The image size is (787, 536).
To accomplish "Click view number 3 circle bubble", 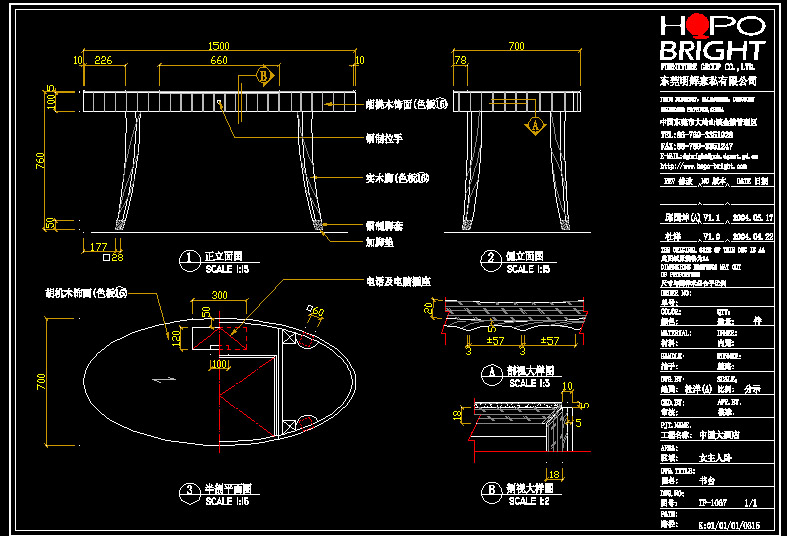I will [190, 493].
